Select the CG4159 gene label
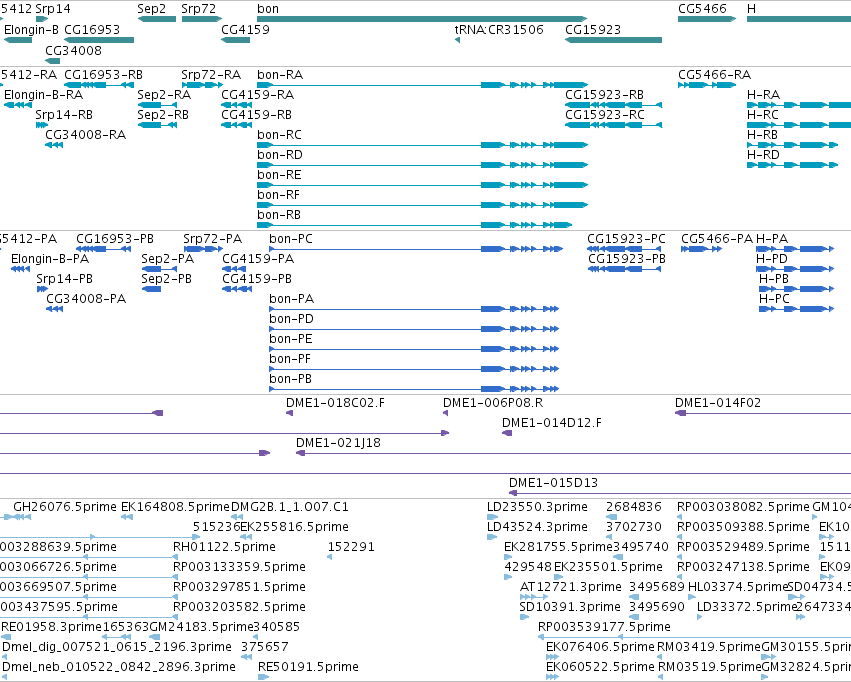The height and width of the screenshot is (682, 851). point(245,29)
